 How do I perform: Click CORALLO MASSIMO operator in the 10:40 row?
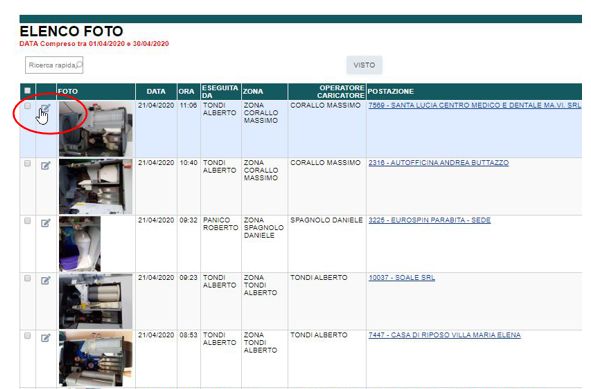(x=325, y=163)
